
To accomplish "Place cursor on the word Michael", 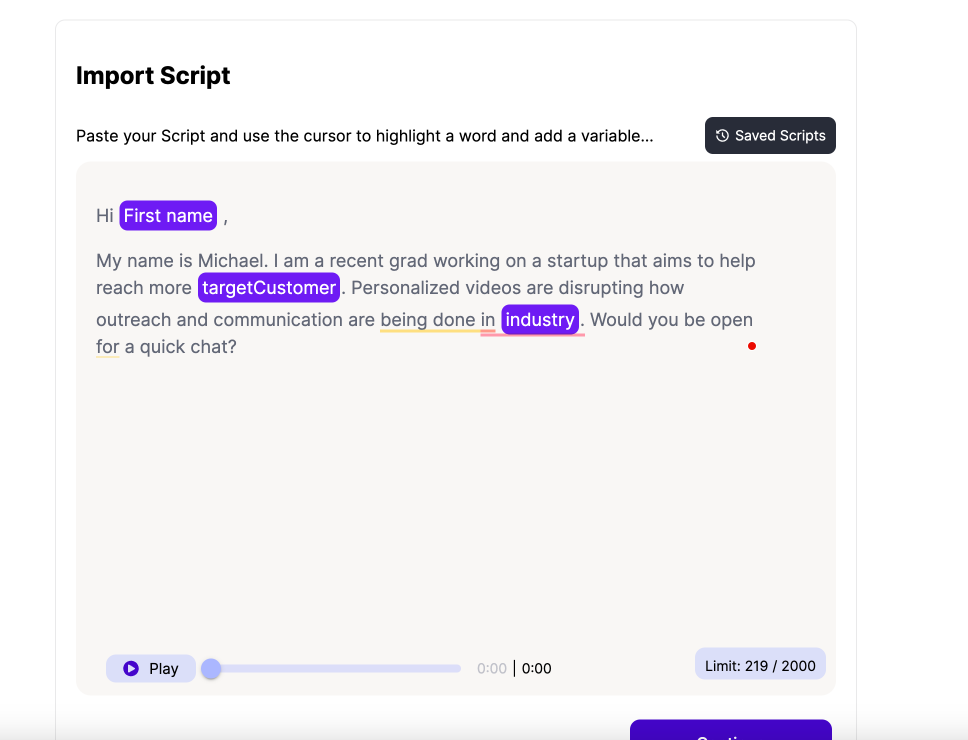I will (x=230, y=261).
